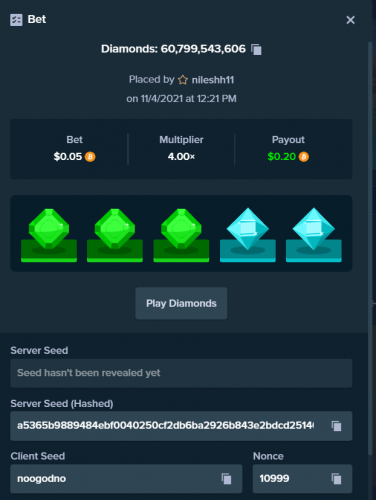This screenshot has width=376, height=500.
Task: Click the Multiplier value 4.00×
Action: 181,156
